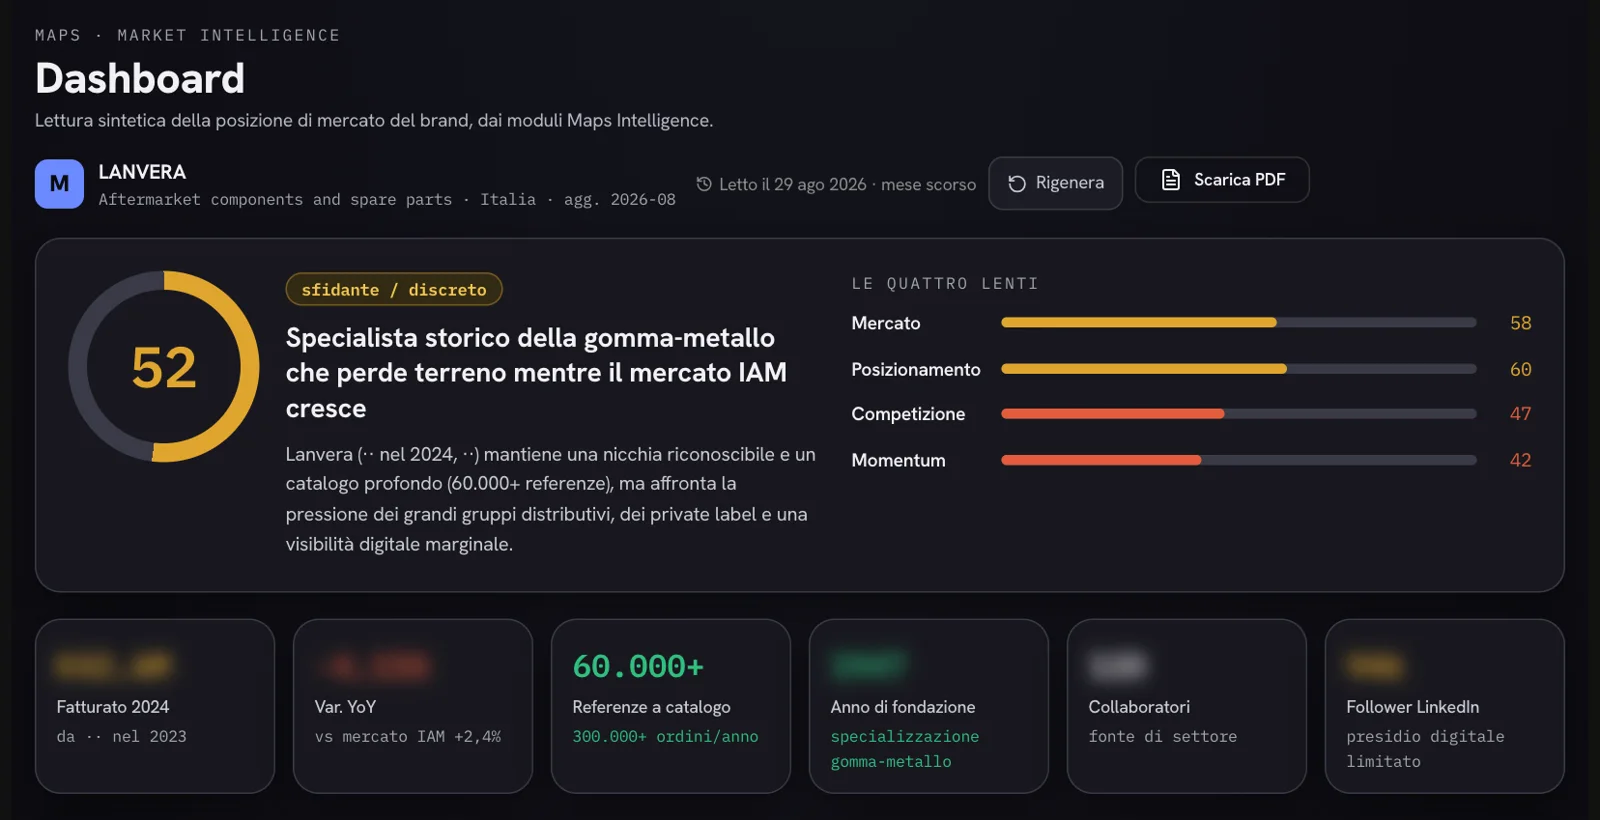Image resolution: width=1600 pixels, height=820 pixels.
Task: Click the Competizione score 47
Action: [x=1520, y=414]
